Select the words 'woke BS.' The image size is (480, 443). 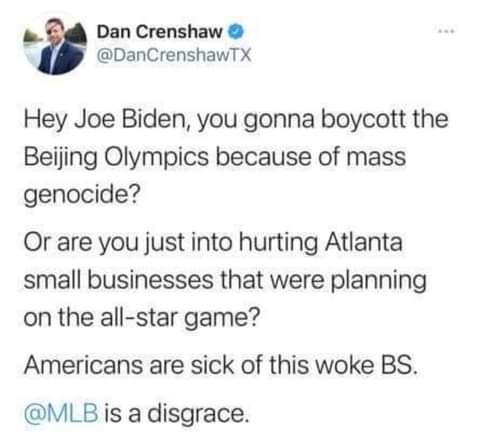coord(366,365)
